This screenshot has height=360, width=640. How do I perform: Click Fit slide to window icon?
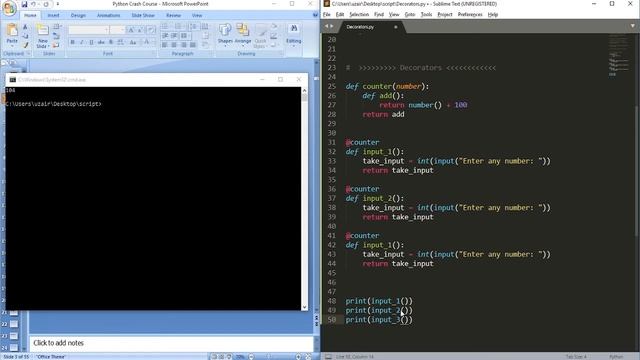point(308,357)
